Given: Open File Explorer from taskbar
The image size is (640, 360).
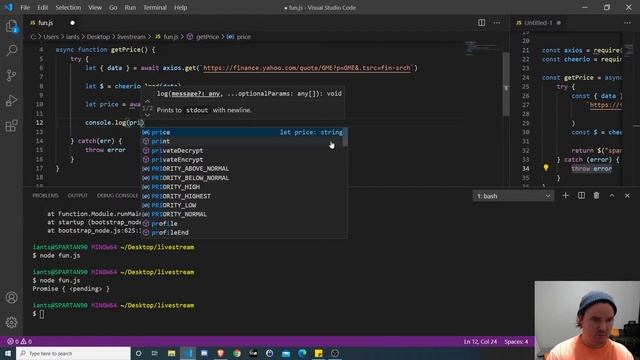Looking at the screenshot, I should 171,353.
